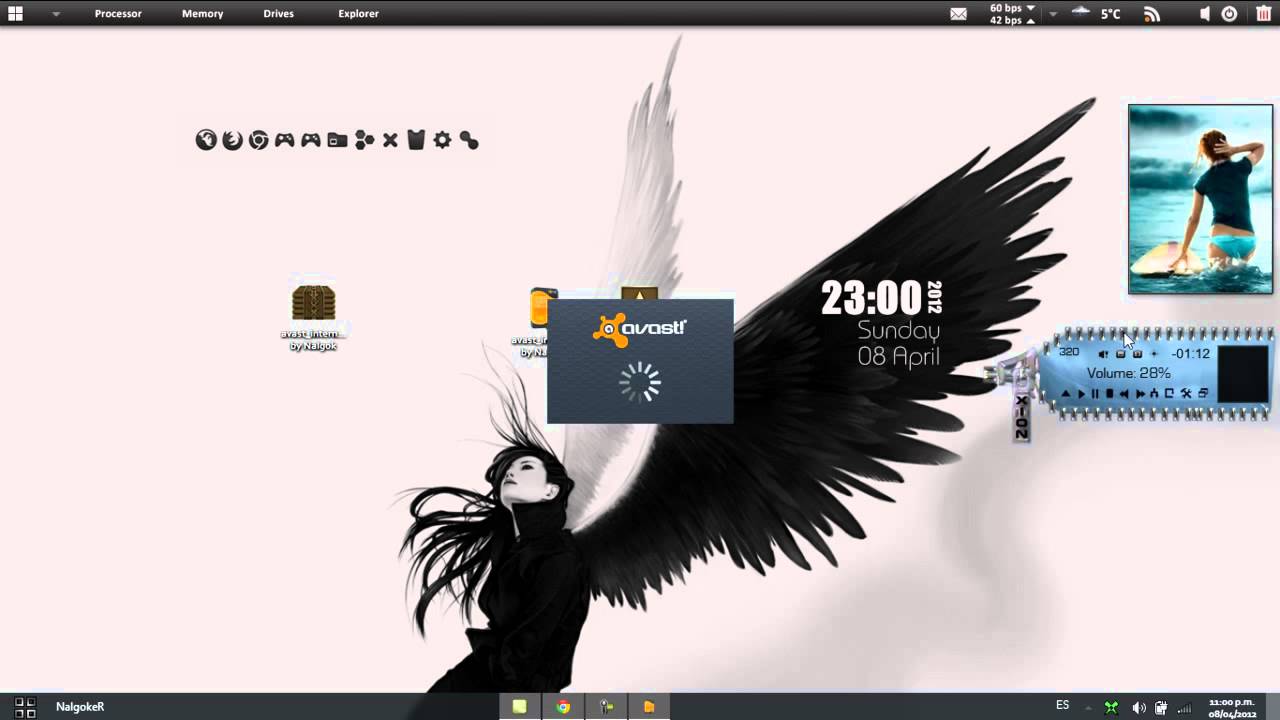
Task: Click the Windows logo in top bar
Action: [15, 14]
